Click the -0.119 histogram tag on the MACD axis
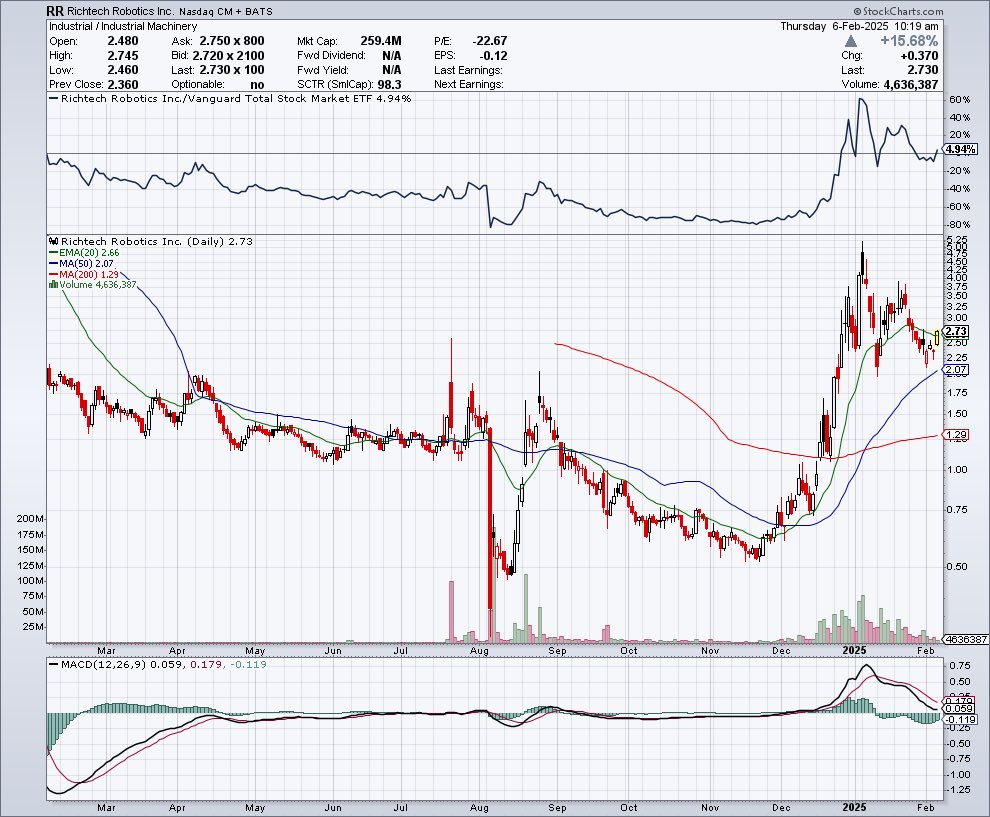This screenshot has height=817, width=990. 961,720
